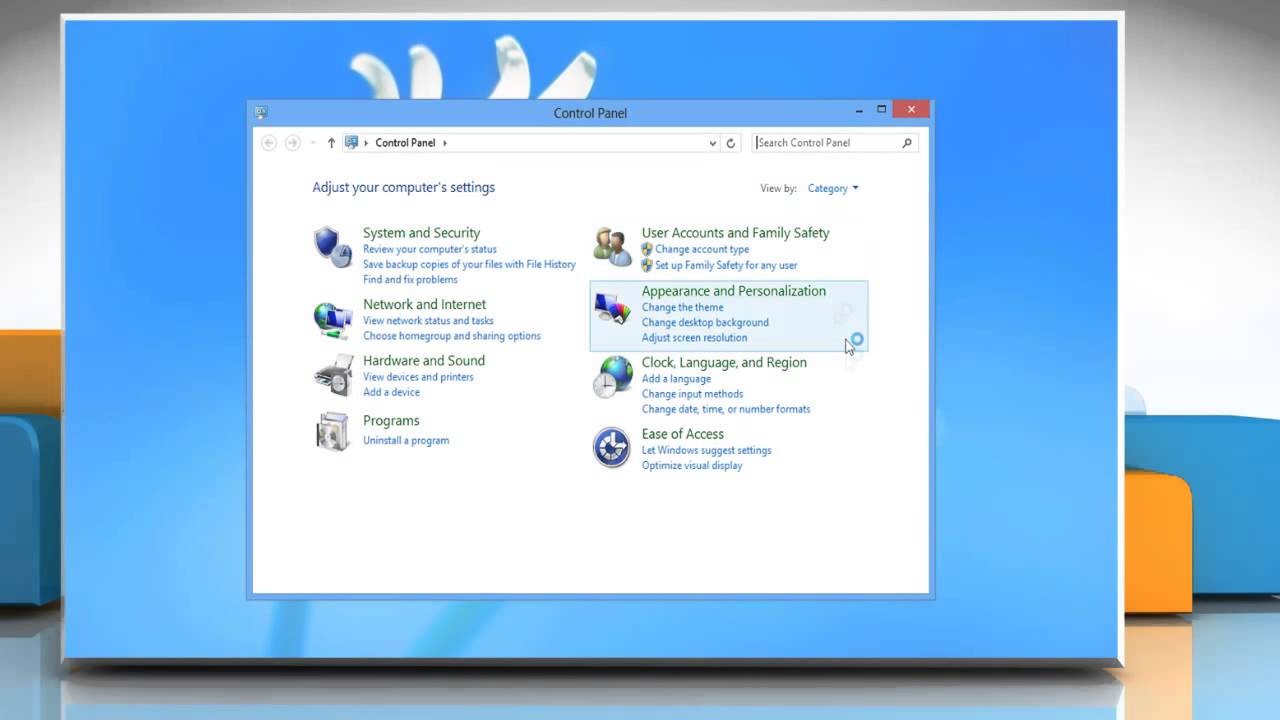
Task: Click Adjust screen resolution
Action: point(694,338)
